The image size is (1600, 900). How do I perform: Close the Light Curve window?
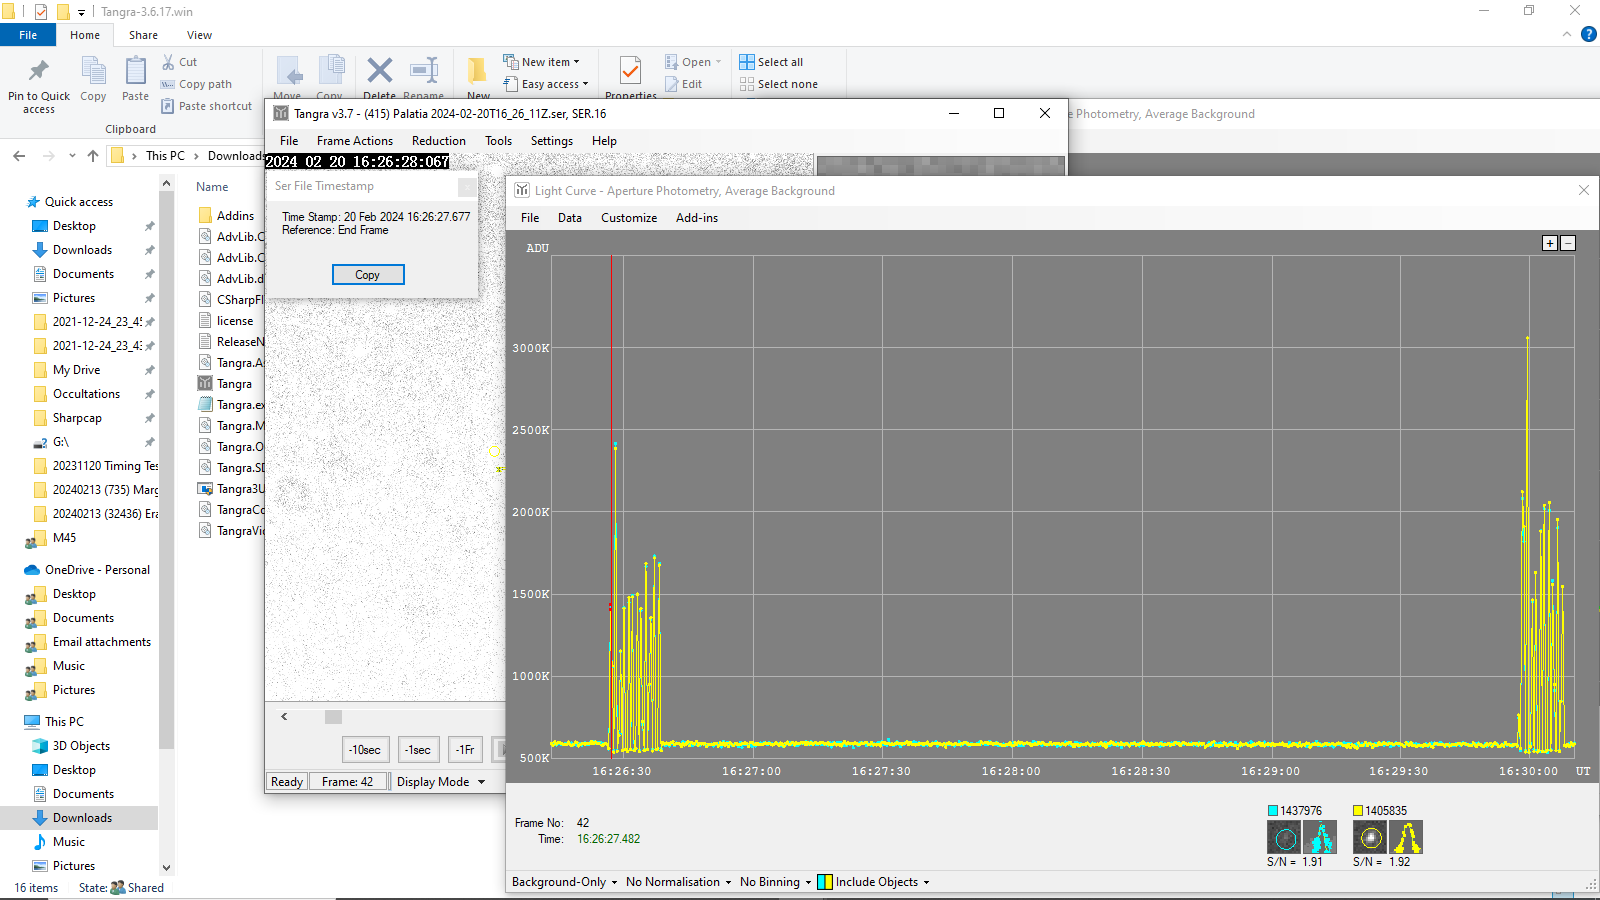(x=1584, y=190)
